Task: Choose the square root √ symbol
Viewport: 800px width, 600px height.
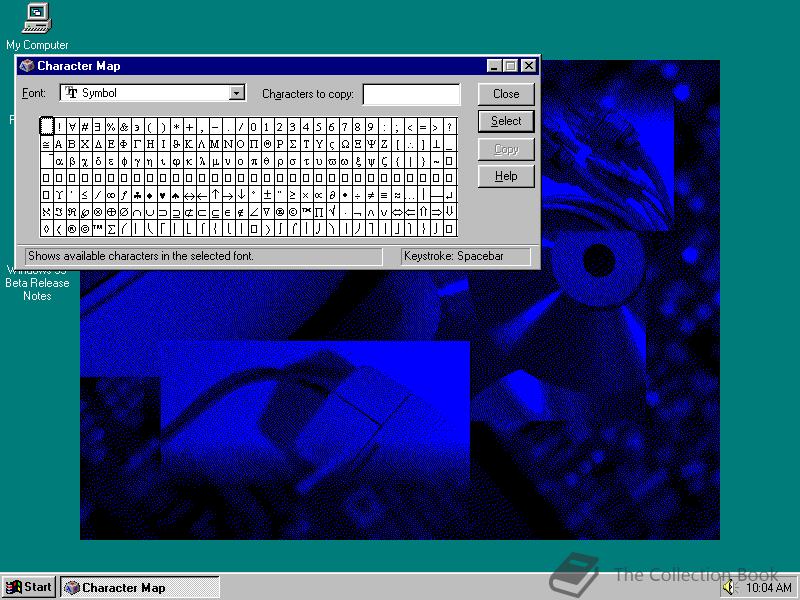Action: click(332, 211)
